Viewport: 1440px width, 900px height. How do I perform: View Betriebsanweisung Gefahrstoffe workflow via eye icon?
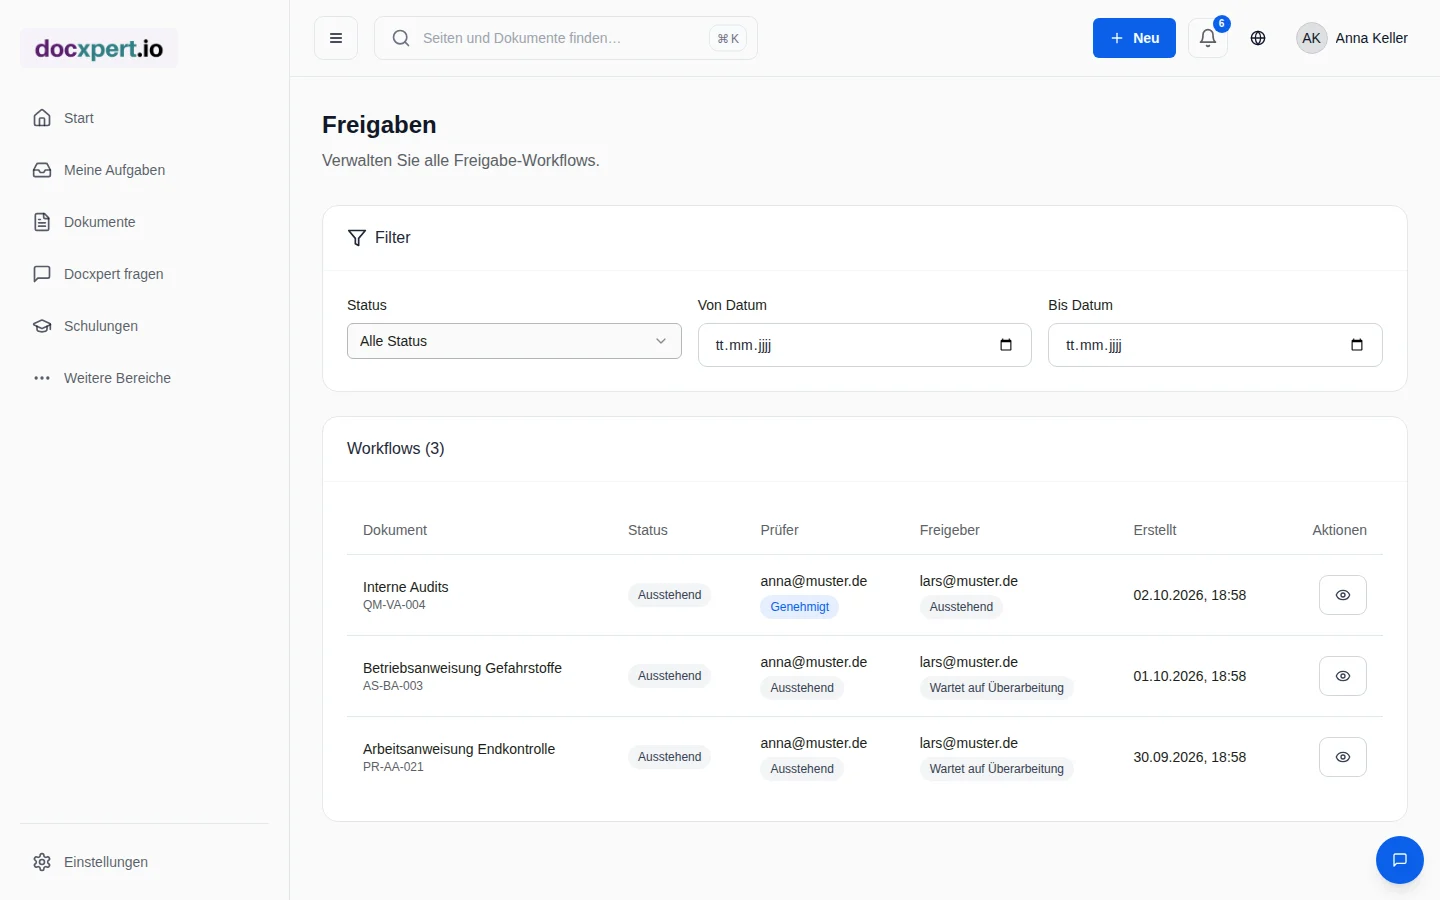click(x=1343, y=676)
